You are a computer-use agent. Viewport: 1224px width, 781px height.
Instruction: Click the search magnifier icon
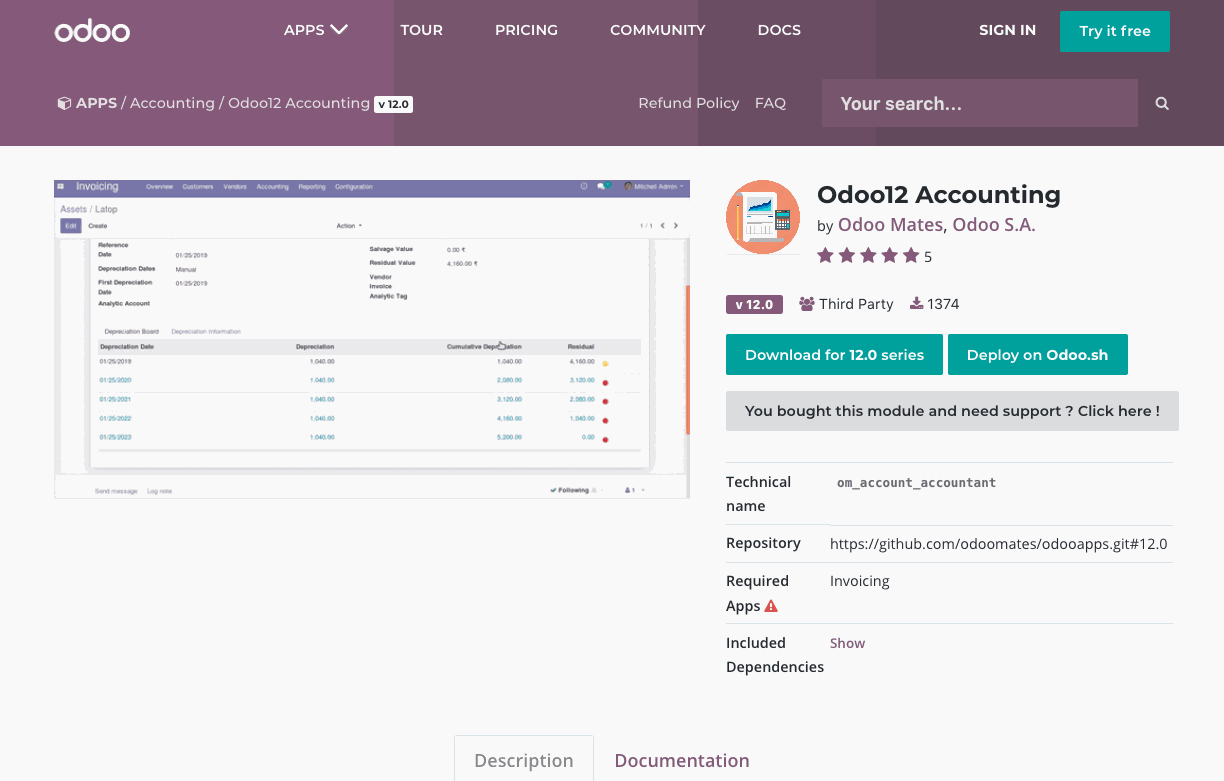(1162, 103)
